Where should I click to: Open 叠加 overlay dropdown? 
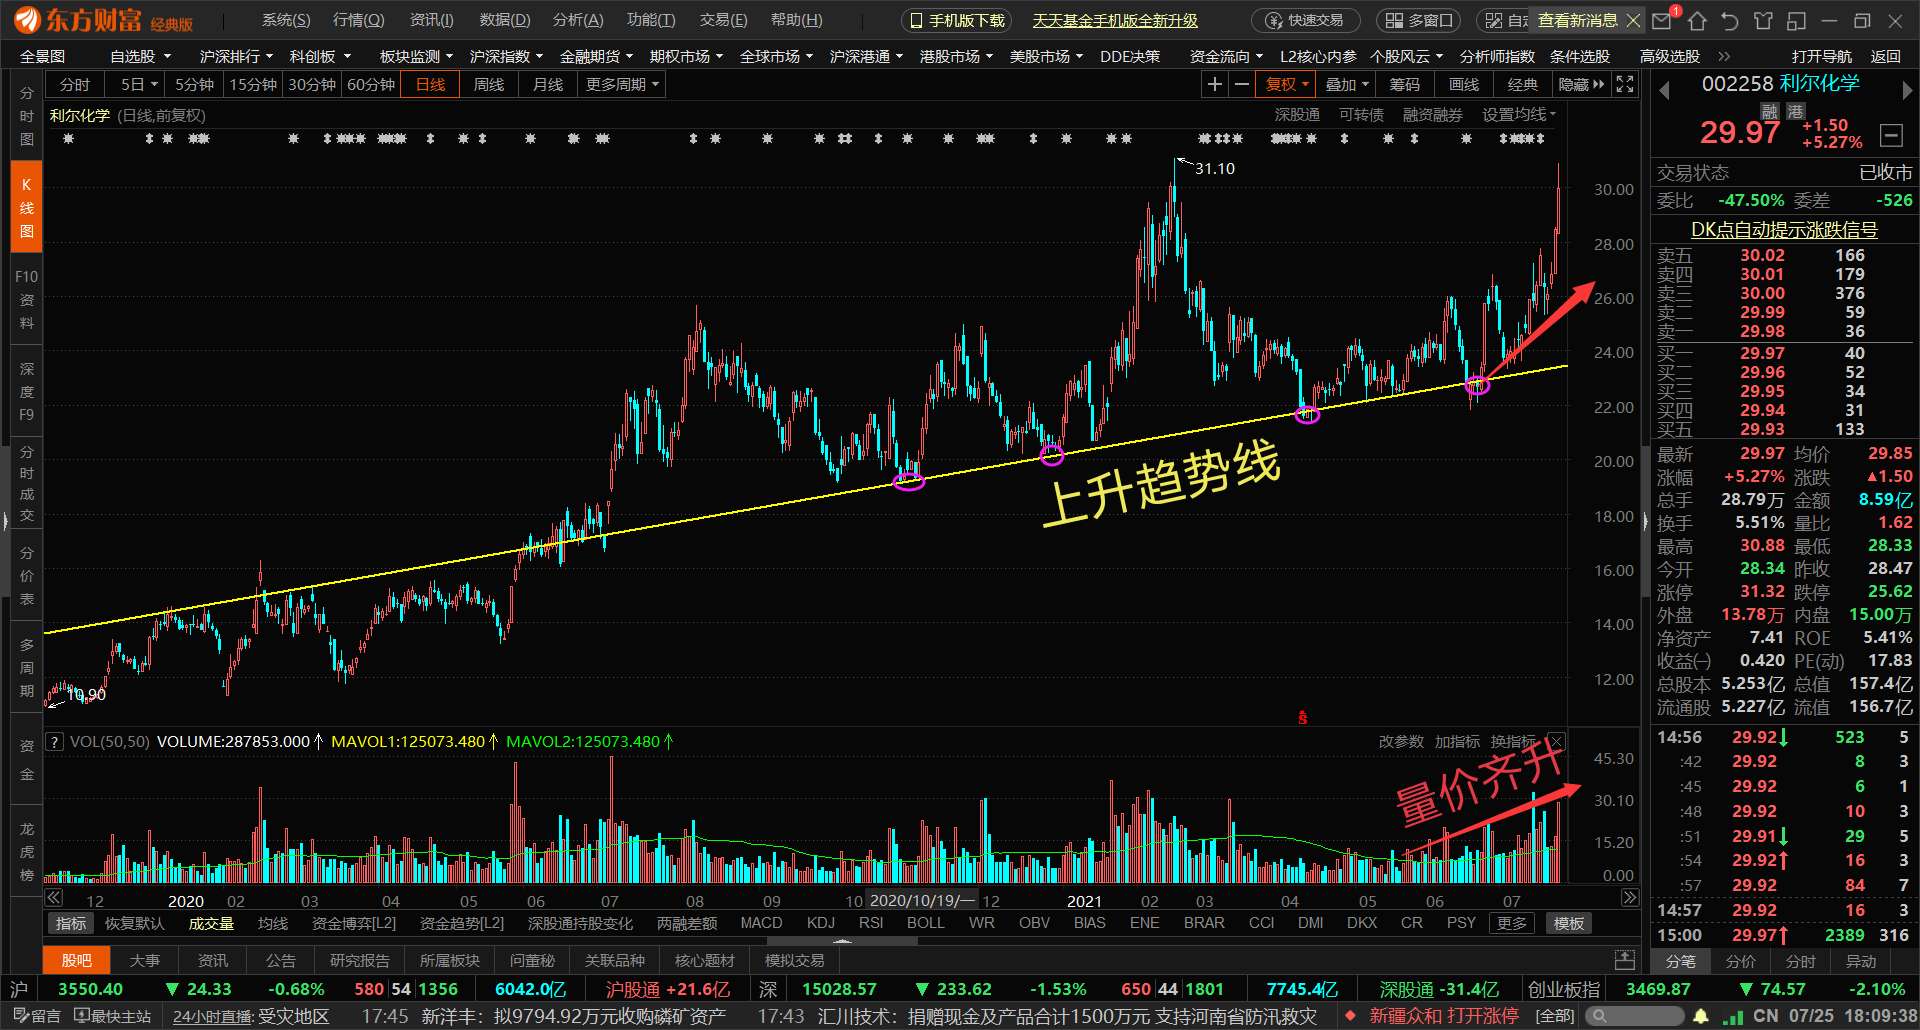1346,85
